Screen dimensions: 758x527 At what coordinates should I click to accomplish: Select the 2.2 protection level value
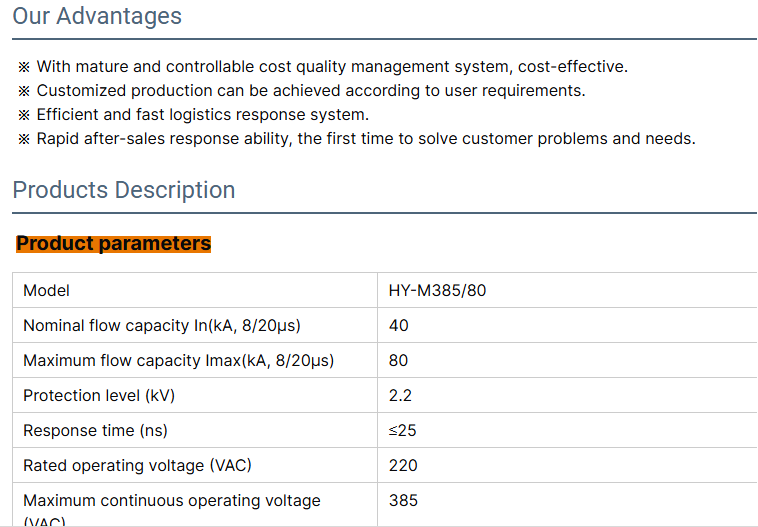coord(400,396)
